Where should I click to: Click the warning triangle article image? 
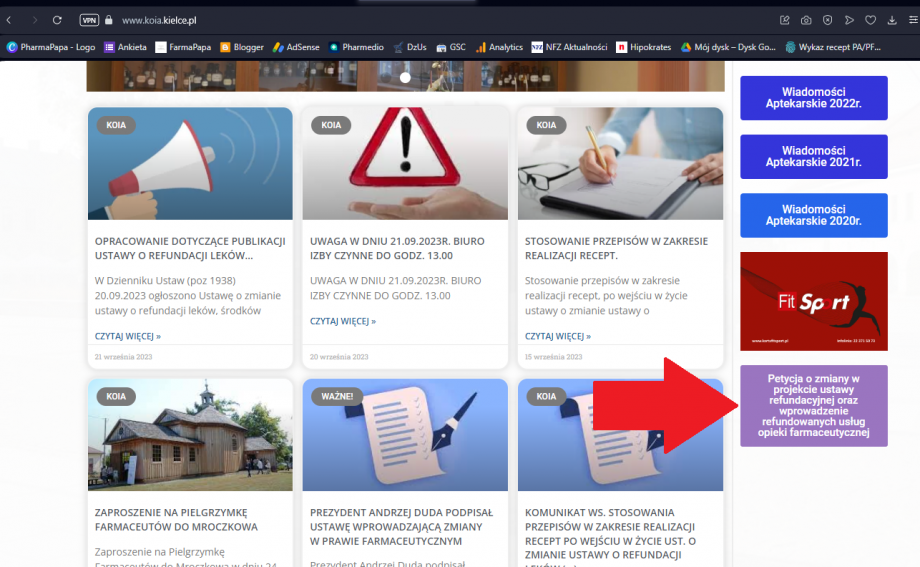(x=405, y=163)
